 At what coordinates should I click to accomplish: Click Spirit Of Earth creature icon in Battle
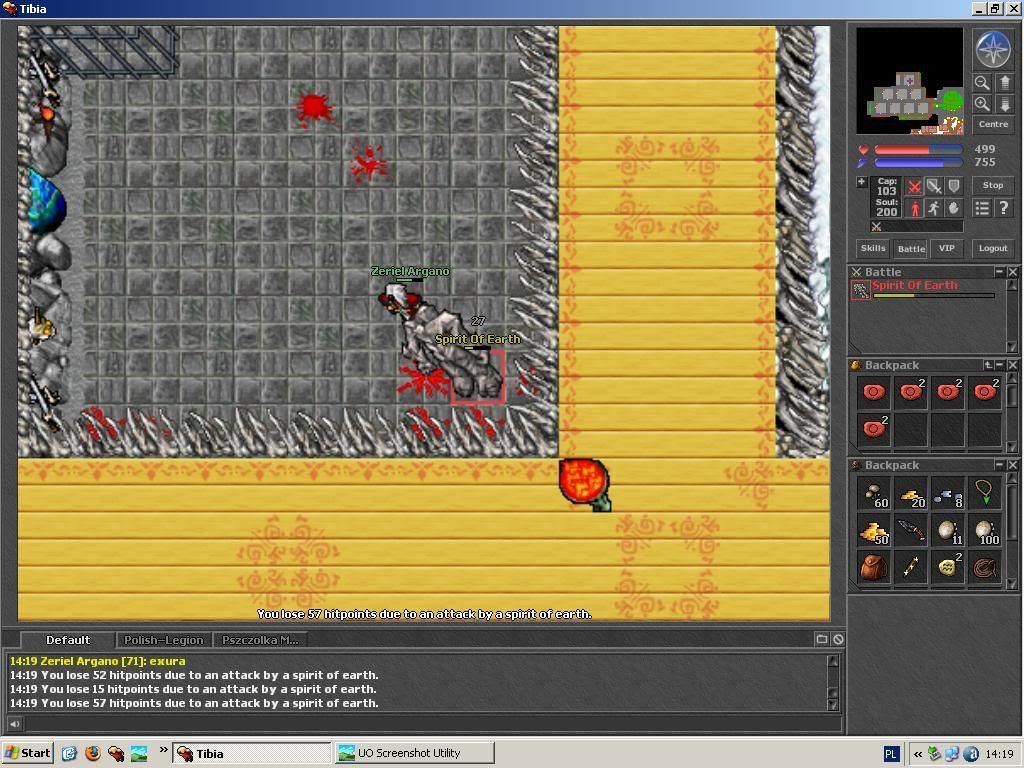point(861,290)
